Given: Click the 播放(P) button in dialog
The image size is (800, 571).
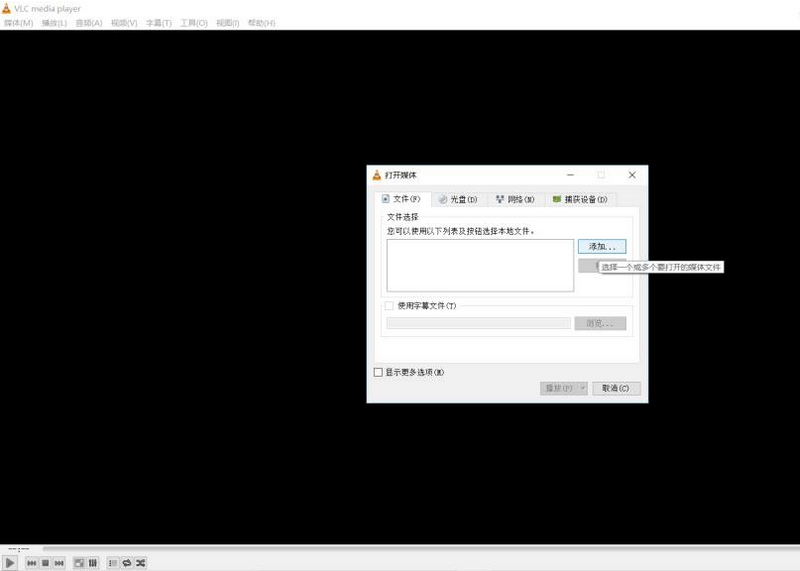Looking at the screenshot, I should click(559, 388).
